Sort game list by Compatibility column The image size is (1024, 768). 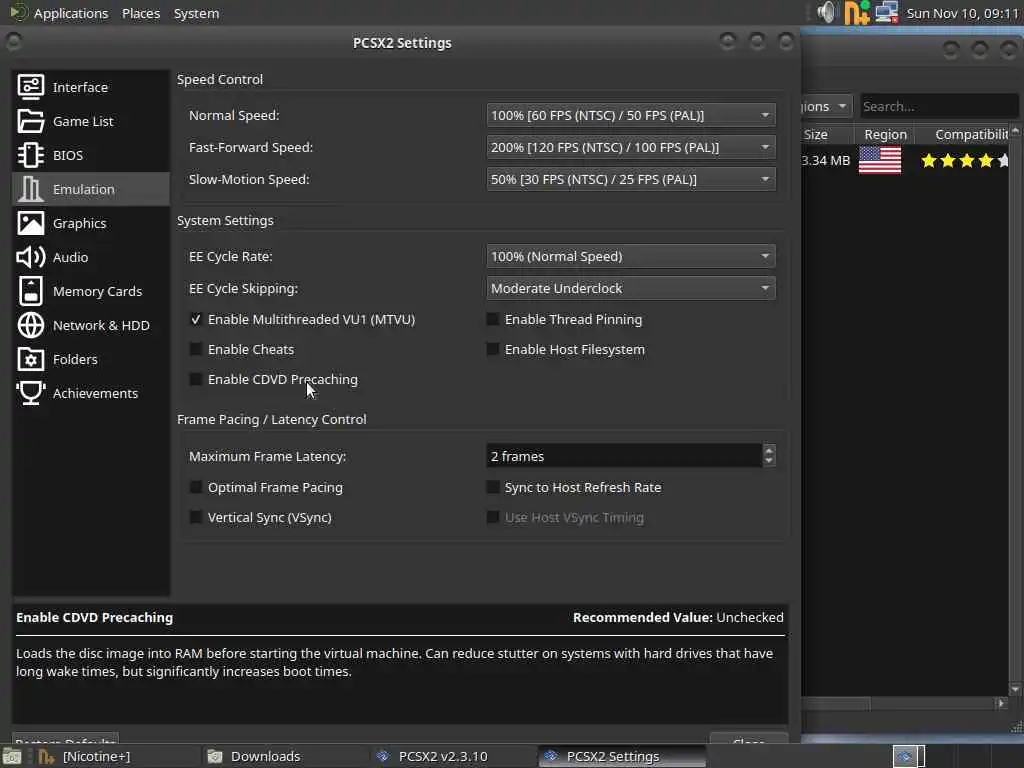coord(963,135)
